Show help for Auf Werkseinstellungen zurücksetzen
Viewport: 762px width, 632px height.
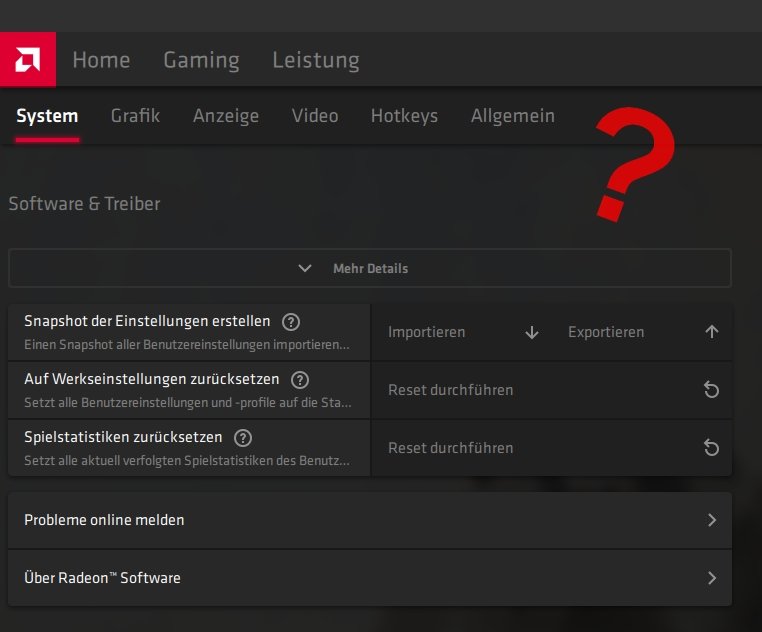[x=300, y=380]
